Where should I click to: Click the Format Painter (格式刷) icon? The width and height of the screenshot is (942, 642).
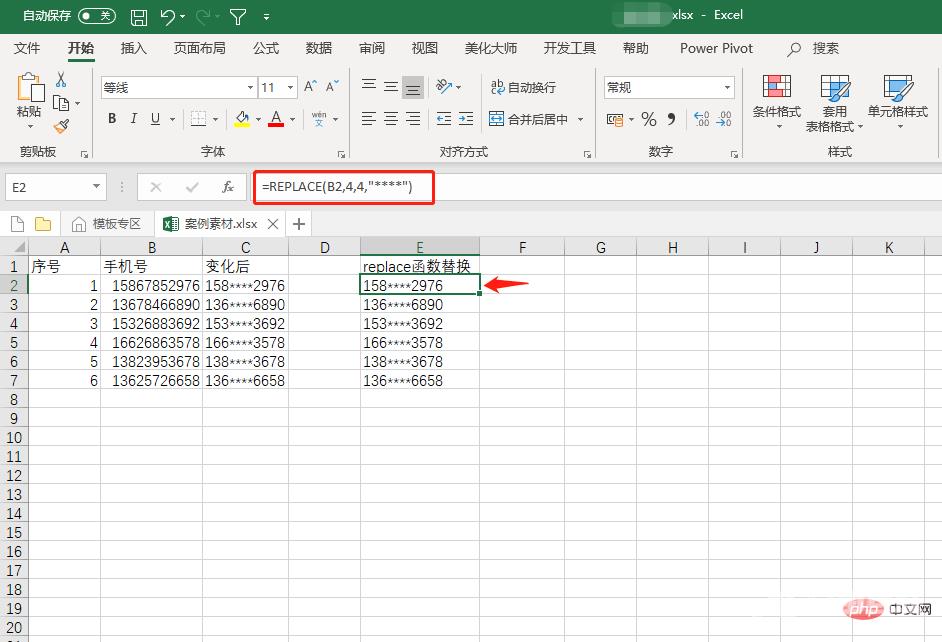pos(60,126)
